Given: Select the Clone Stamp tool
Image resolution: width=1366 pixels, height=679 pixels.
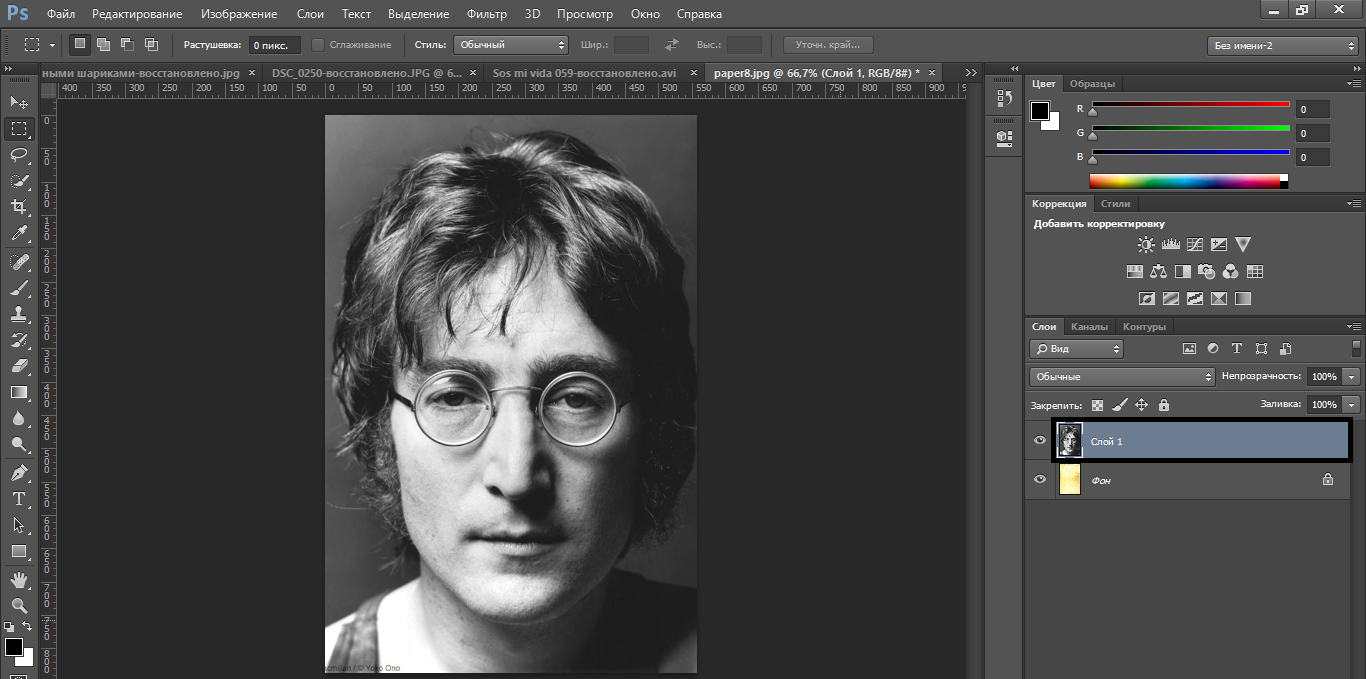Looking at the screenshot, I should pyautogui.click(x=19, y=314).
